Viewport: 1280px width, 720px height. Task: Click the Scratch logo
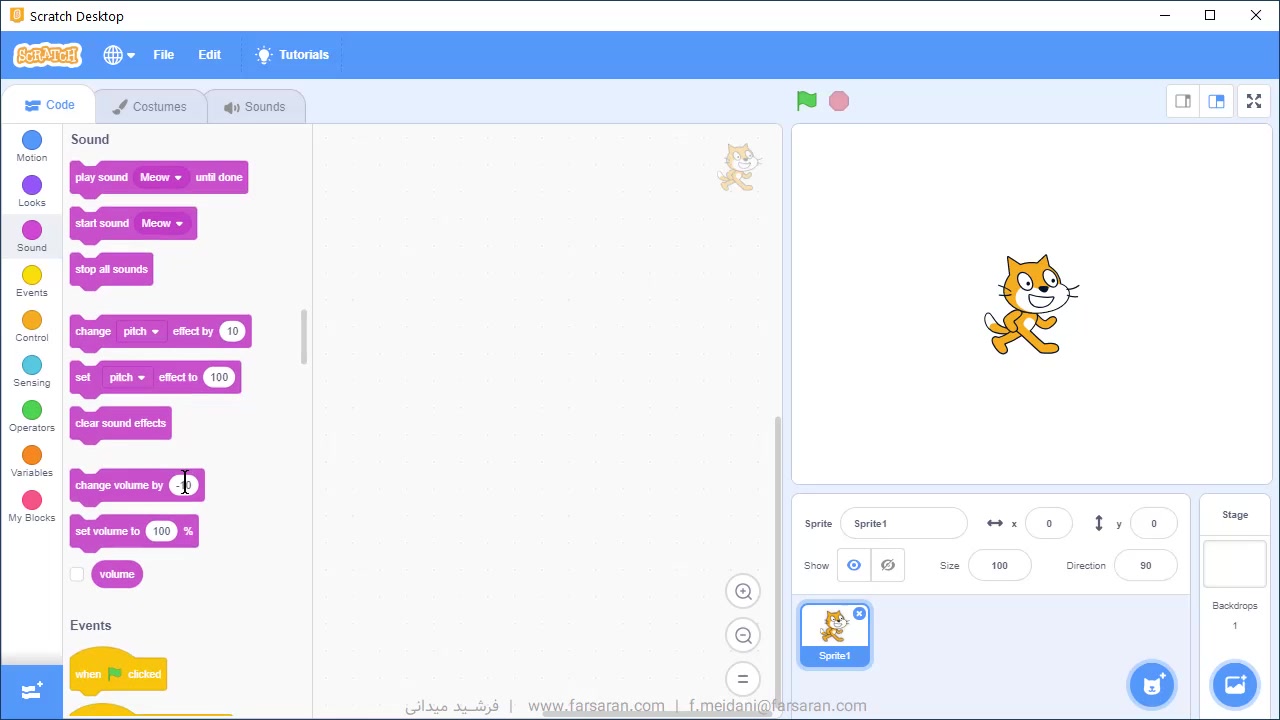pos(47,55)
